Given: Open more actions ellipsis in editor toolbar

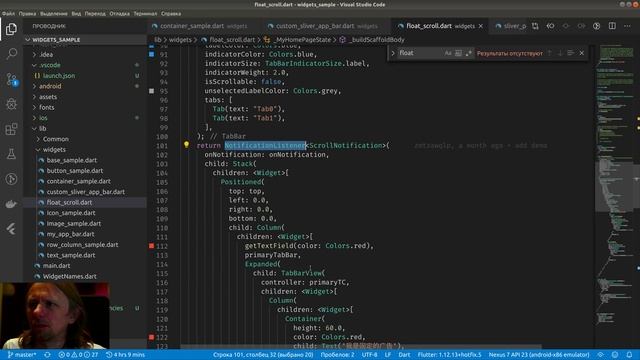Looking at the screenshot, I should (627, 26).
